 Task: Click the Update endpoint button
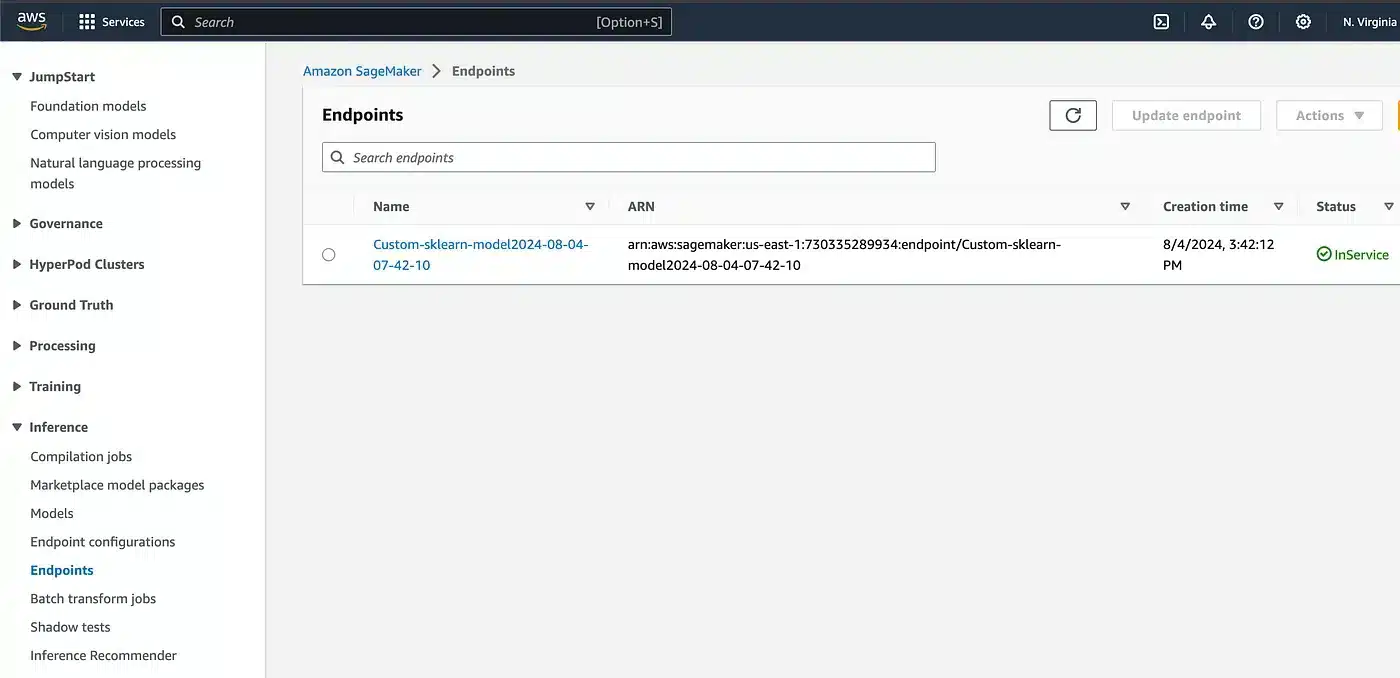click(1186, 115)
